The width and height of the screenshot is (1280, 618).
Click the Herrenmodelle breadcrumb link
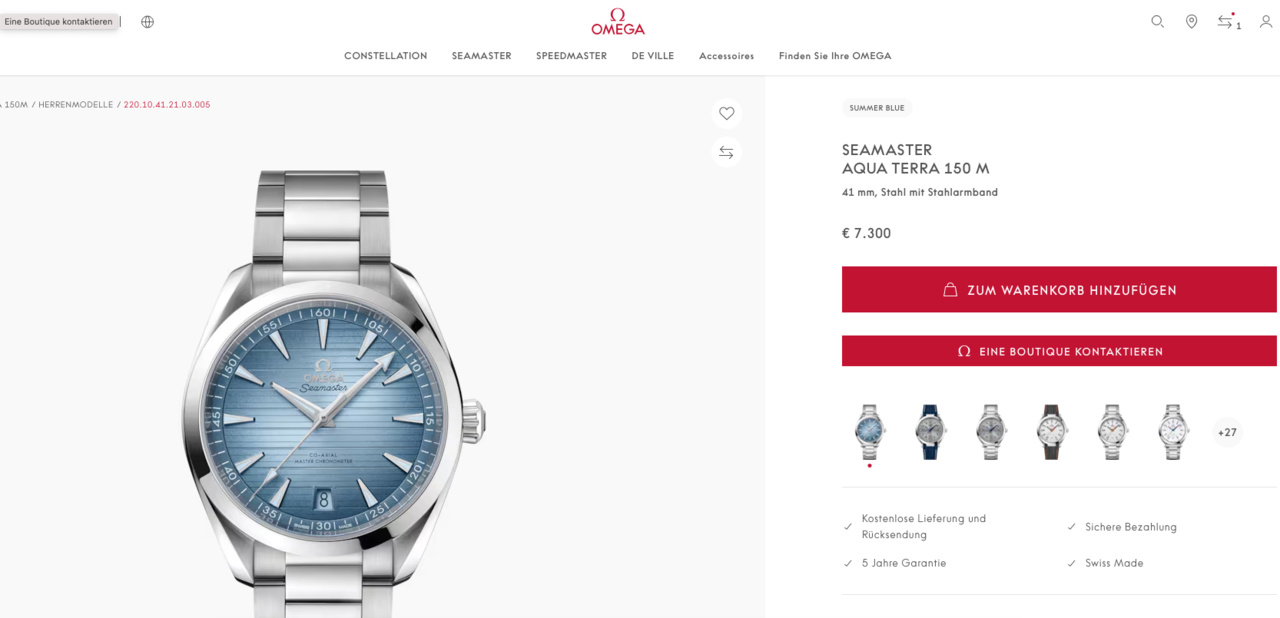click(x=76, y=104)
